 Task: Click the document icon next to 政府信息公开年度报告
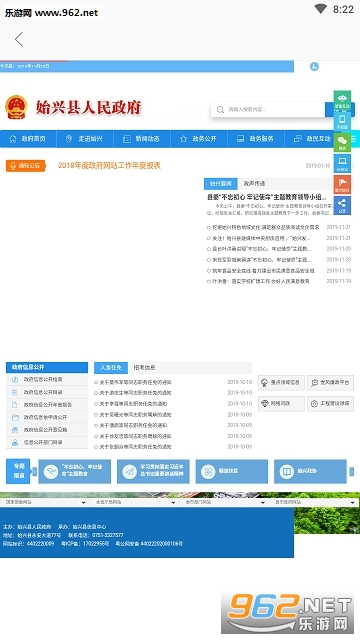[x=15, y=405]
